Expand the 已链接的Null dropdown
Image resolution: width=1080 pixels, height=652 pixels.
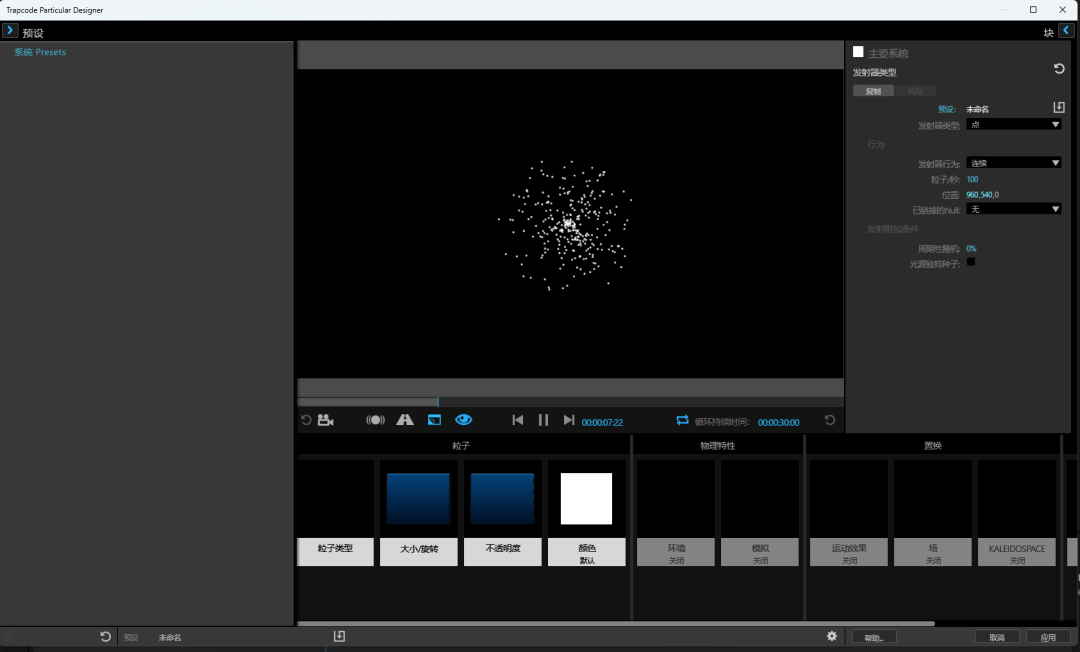click(x=1014, y=209)
